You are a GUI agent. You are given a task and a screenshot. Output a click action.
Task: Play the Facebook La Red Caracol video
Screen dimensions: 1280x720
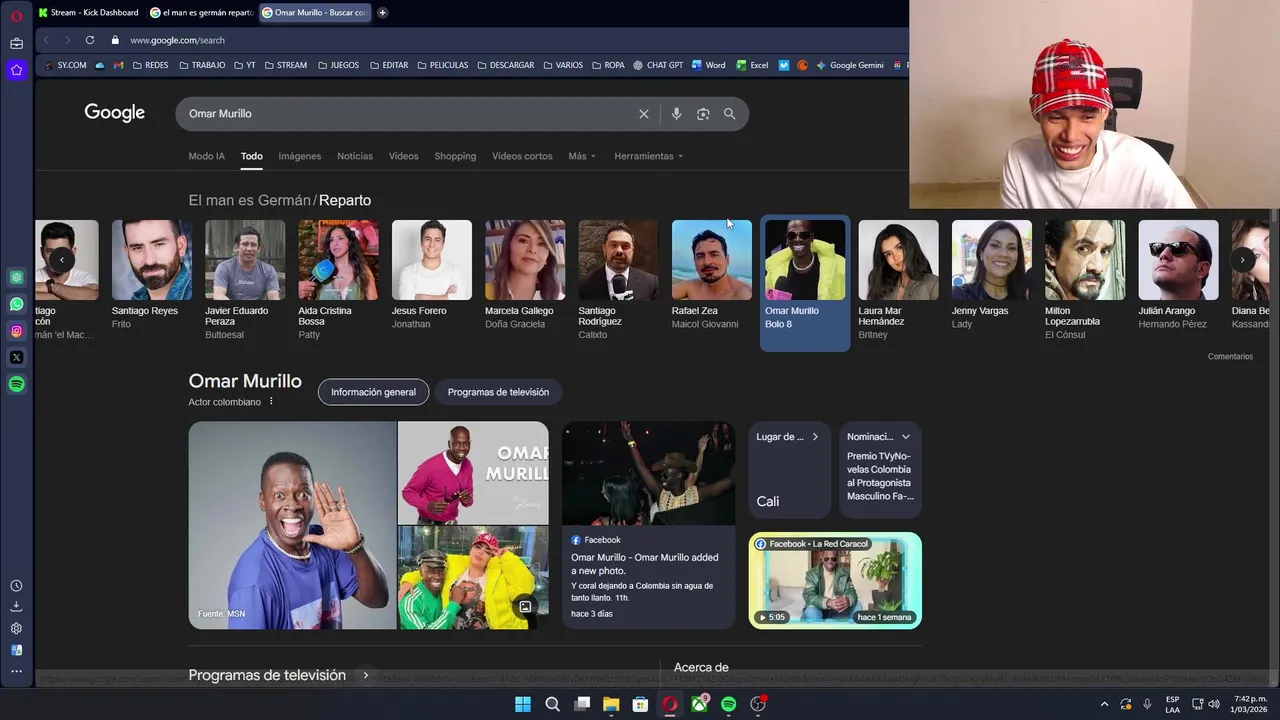(x=835, y=580)
